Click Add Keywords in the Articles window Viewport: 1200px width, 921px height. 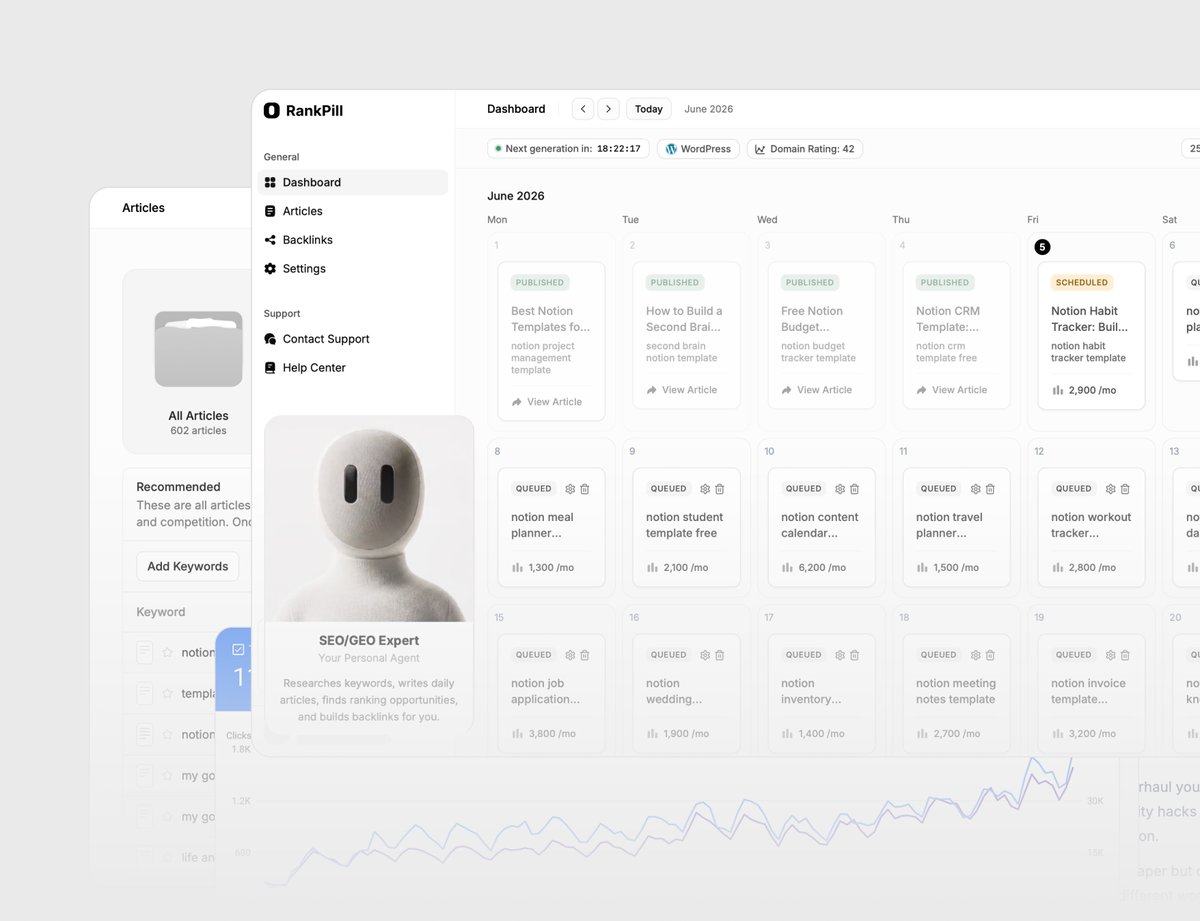point(188,566)
